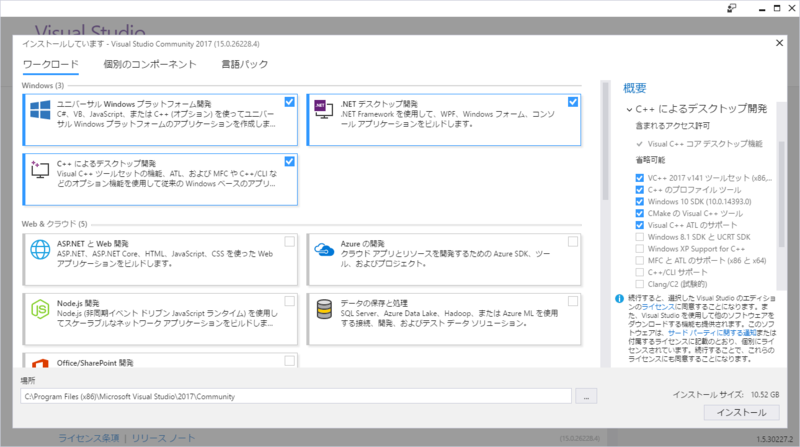Viewport: 800px width, 447px height.
Task: Check MFC と ATL のサポート option
Action: point(639,260)
